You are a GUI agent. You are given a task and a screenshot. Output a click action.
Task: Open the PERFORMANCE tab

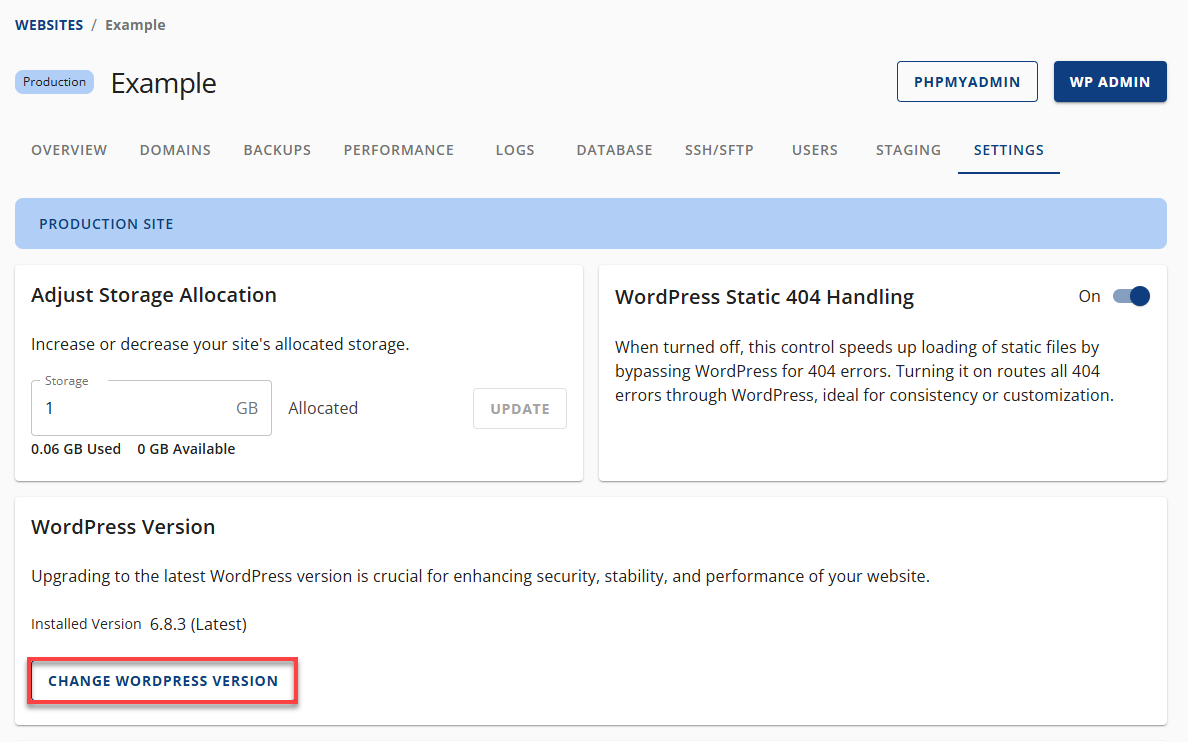[x=398, y=149]
